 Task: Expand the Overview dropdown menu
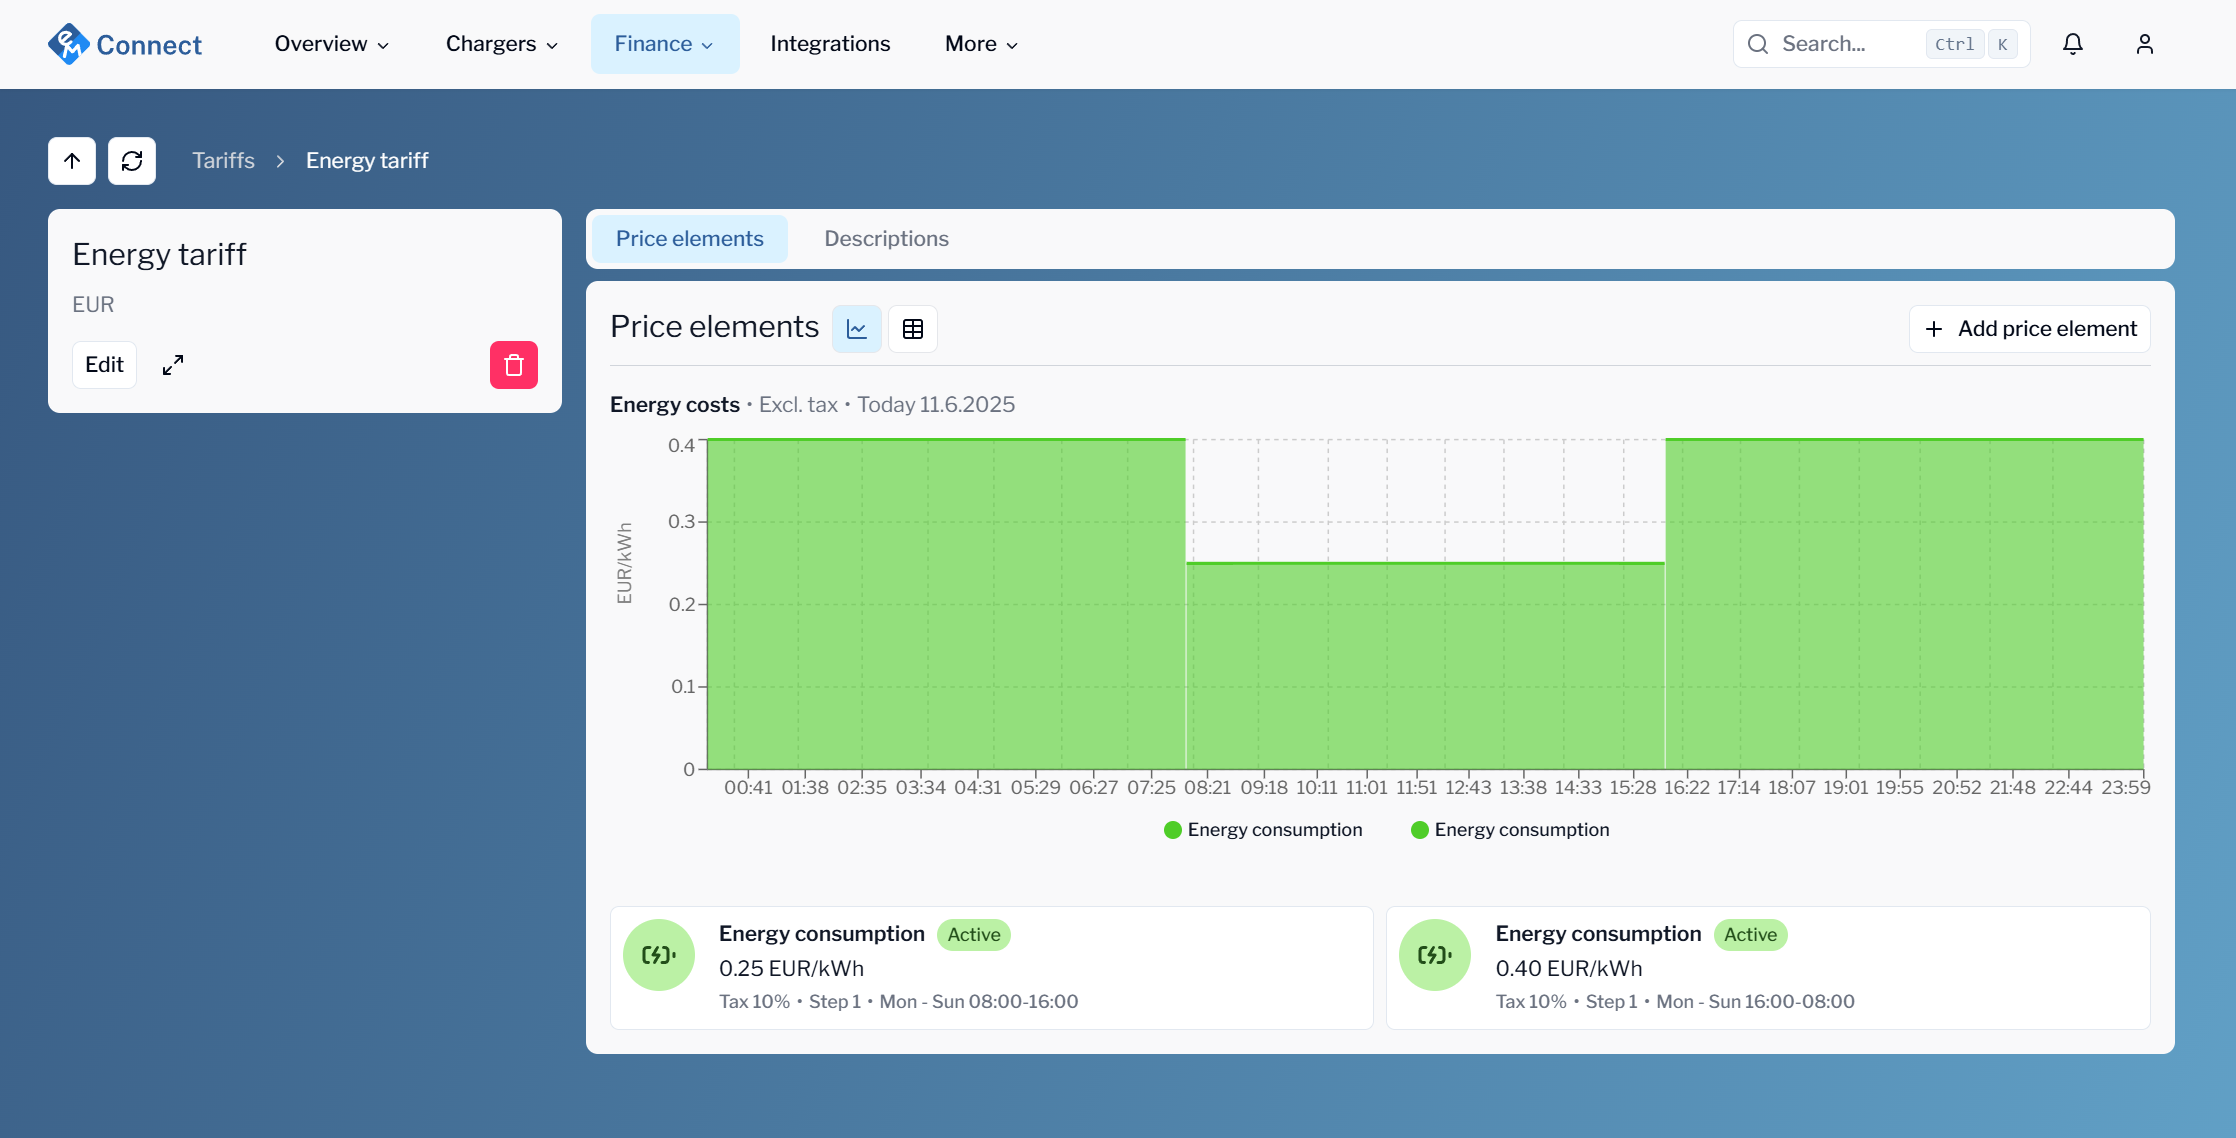(x=331, y=44)
